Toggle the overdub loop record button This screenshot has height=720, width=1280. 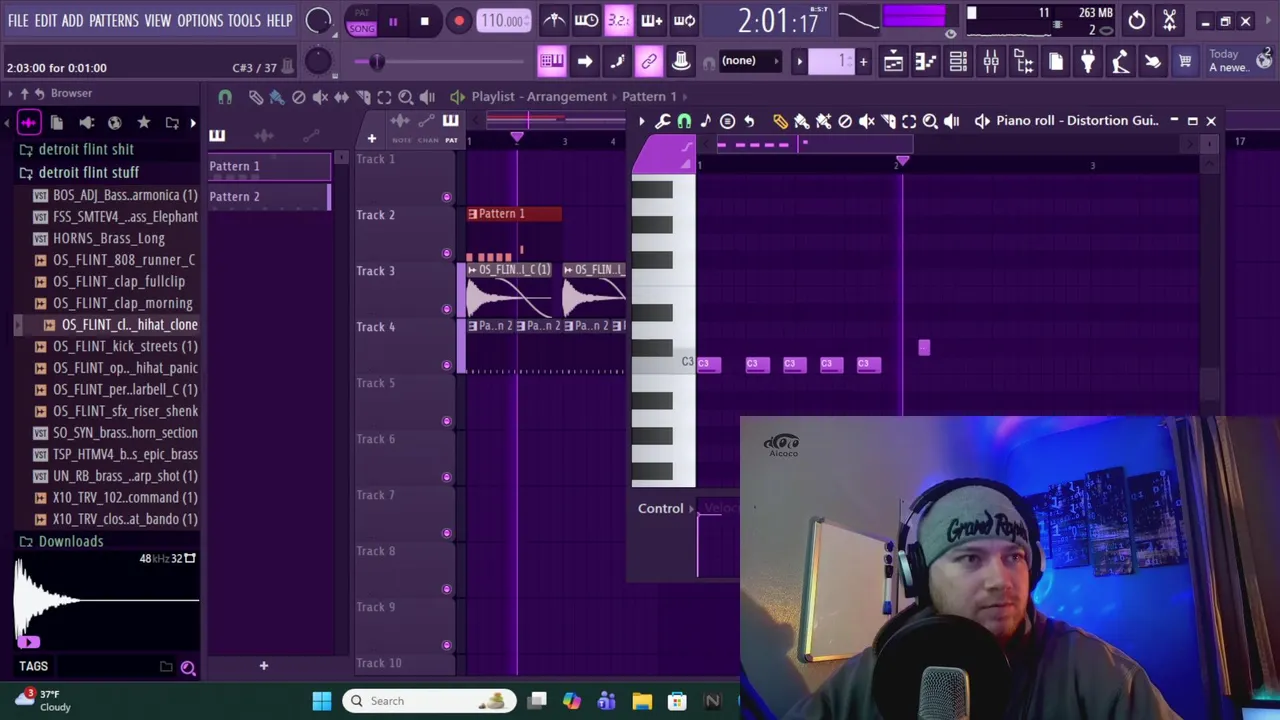[685, 20]
